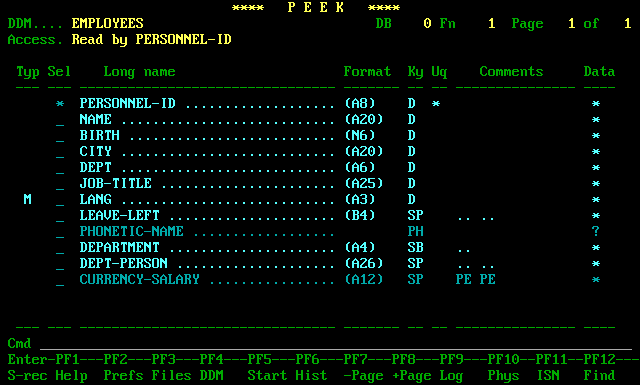Click the DDM function key label
Image resolution: width=640 pixels, height=385 pixels.
point(211,375)
